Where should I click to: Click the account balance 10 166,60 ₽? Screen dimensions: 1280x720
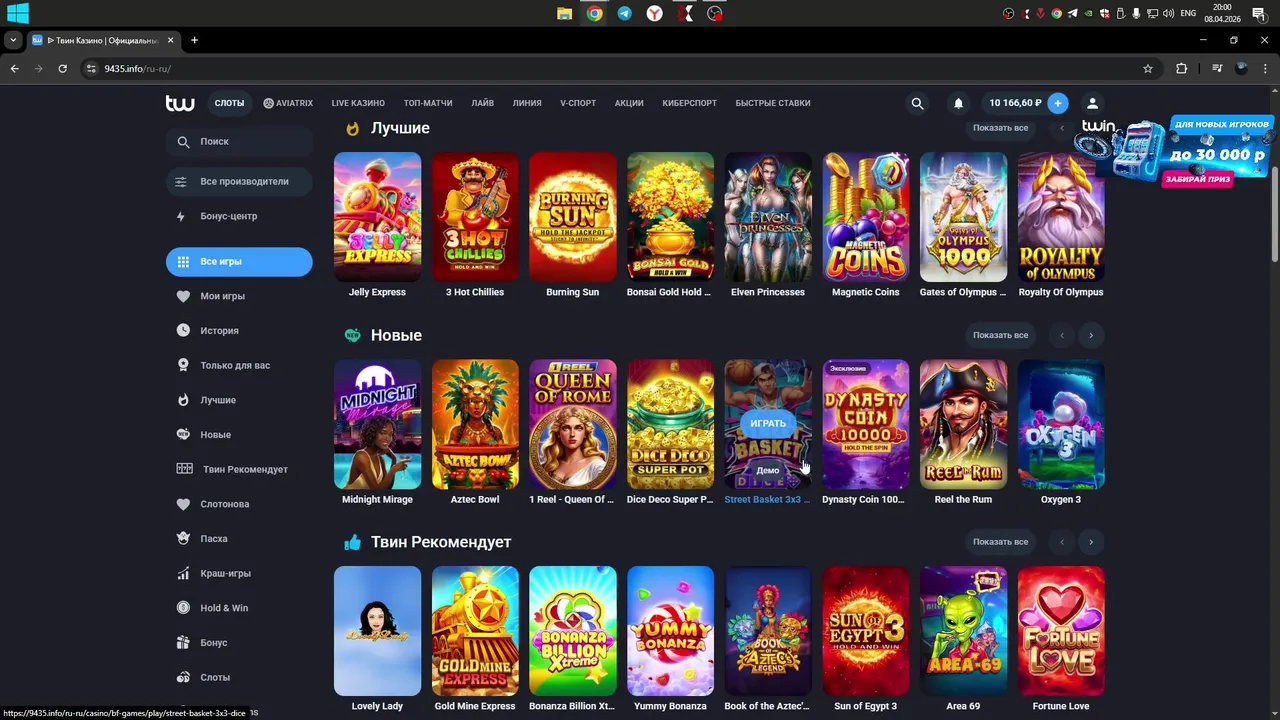click(x=1015, y=103)
